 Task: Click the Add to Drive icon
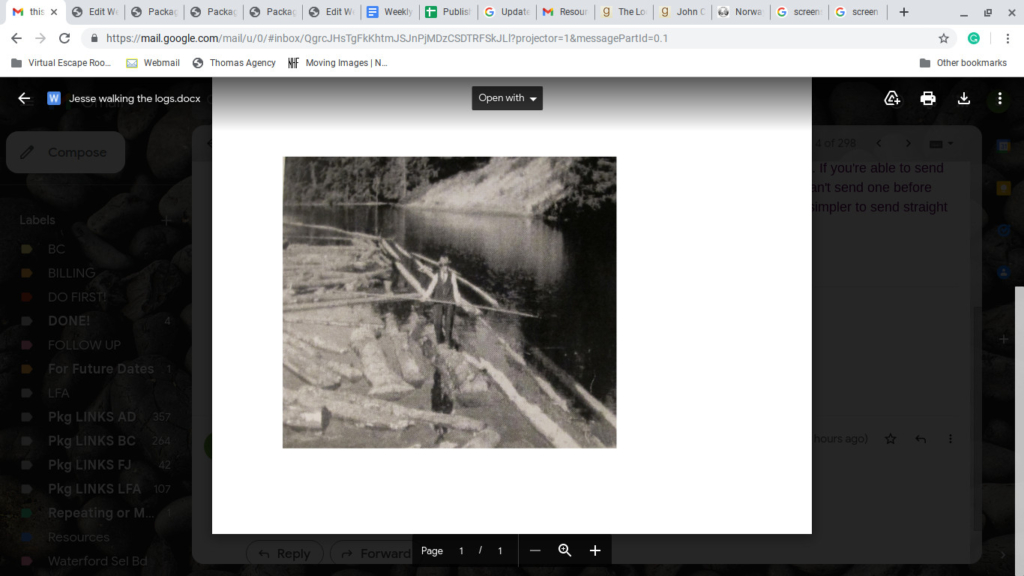(x=892, y=98)
